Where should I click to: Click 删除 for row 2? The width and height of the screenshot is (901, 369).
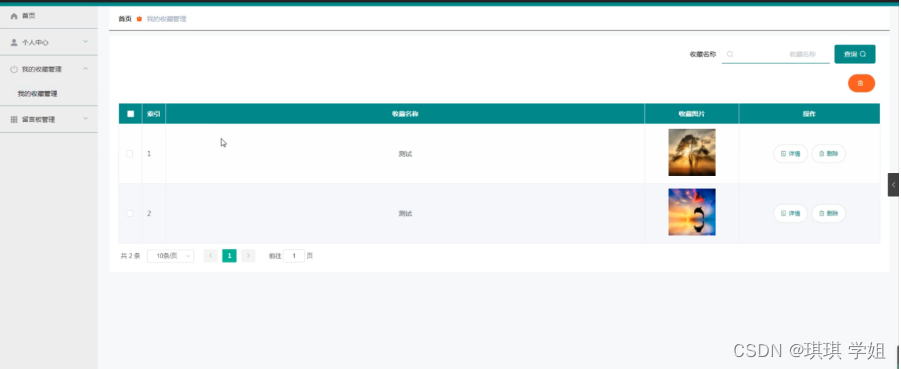tap(829, 213)
